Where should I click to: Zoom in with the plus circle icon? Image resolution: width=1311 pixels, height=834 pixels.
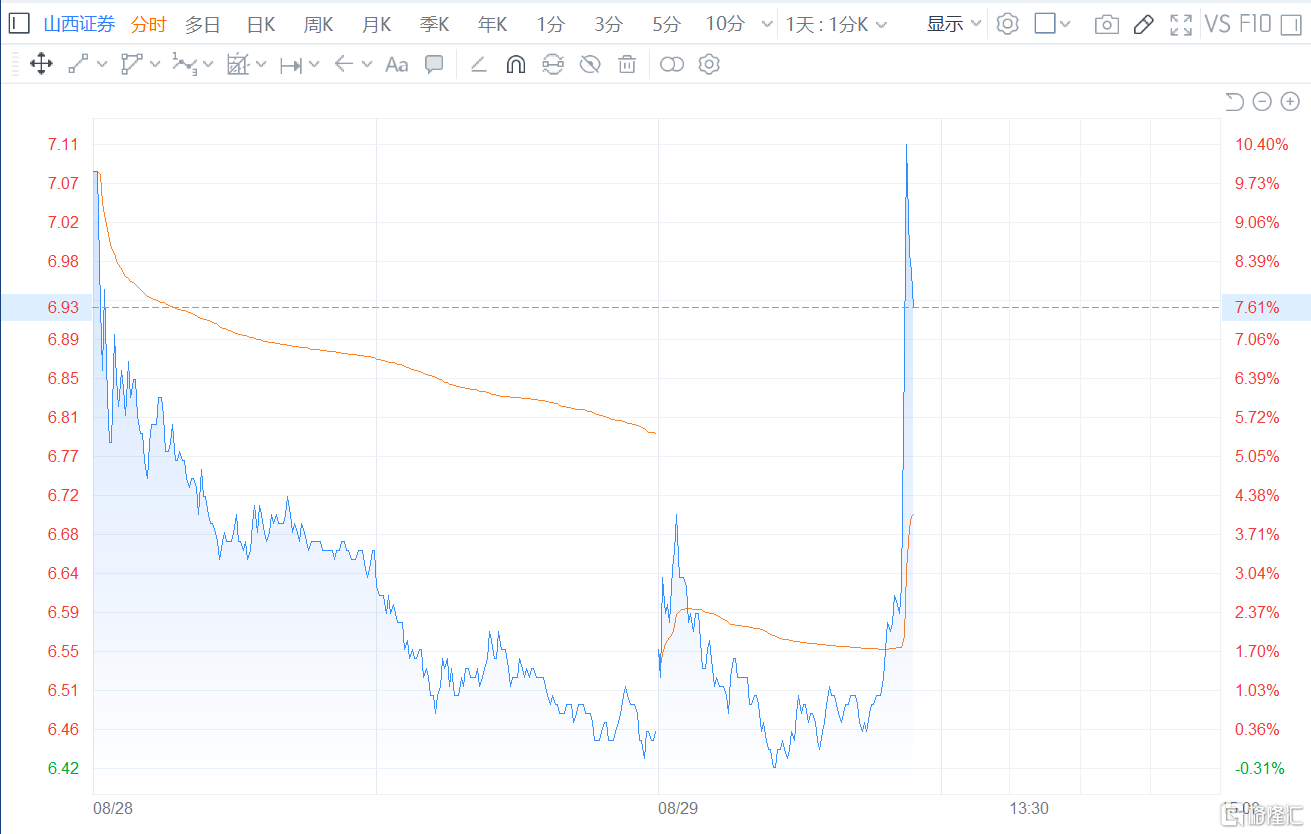click(1290, 101)
